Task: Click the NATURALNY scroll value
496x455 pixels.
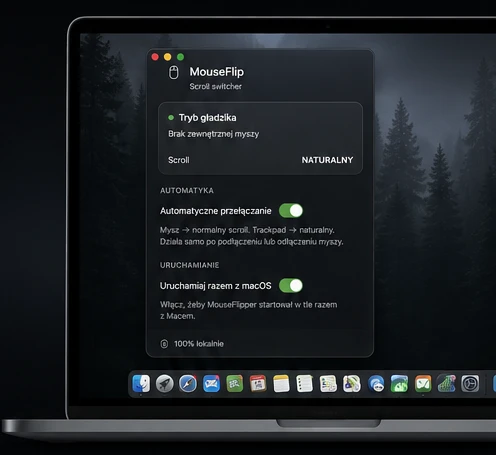Action: pyautogui.click(x=327, y=160)
